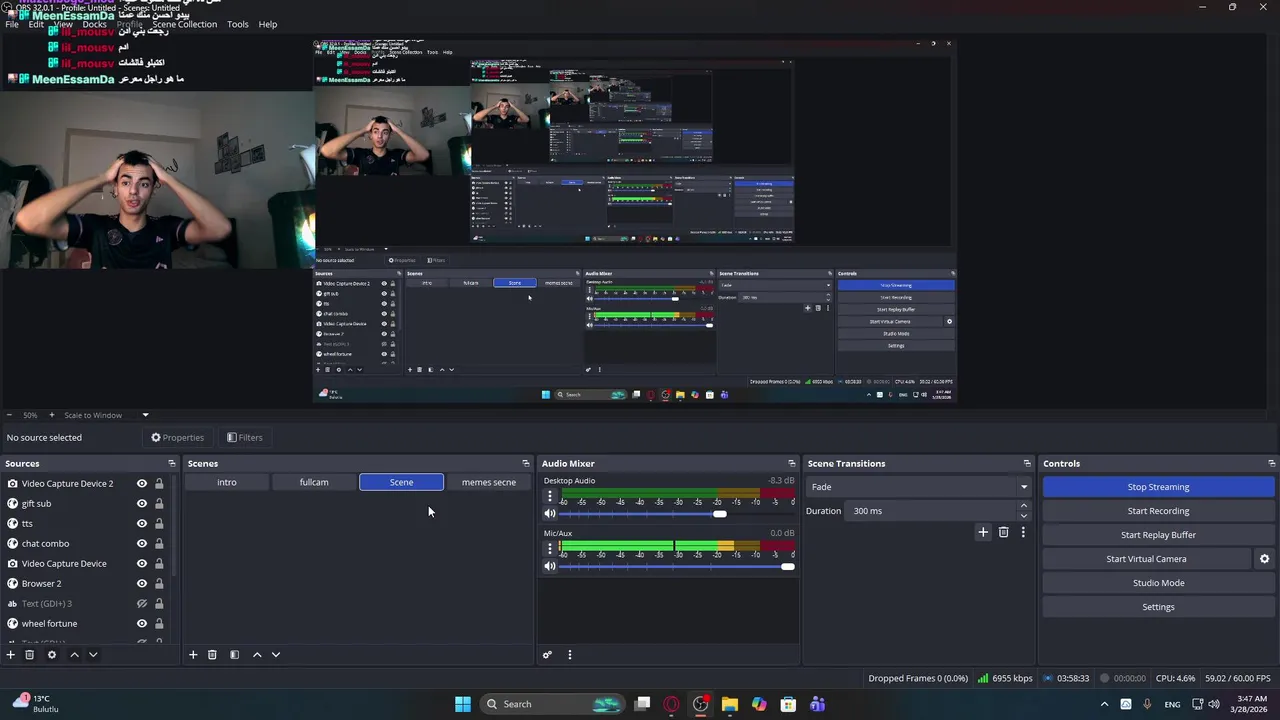Hide the chat combo source

(142, 544)
